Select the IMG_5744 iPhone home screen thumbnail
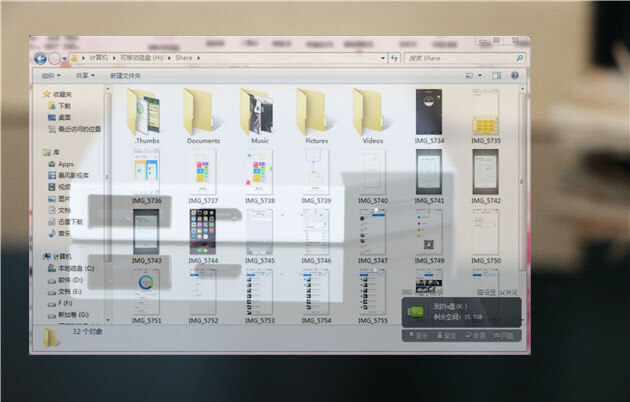630x402 pixels. pyautogui.click(x=203, y=230)
